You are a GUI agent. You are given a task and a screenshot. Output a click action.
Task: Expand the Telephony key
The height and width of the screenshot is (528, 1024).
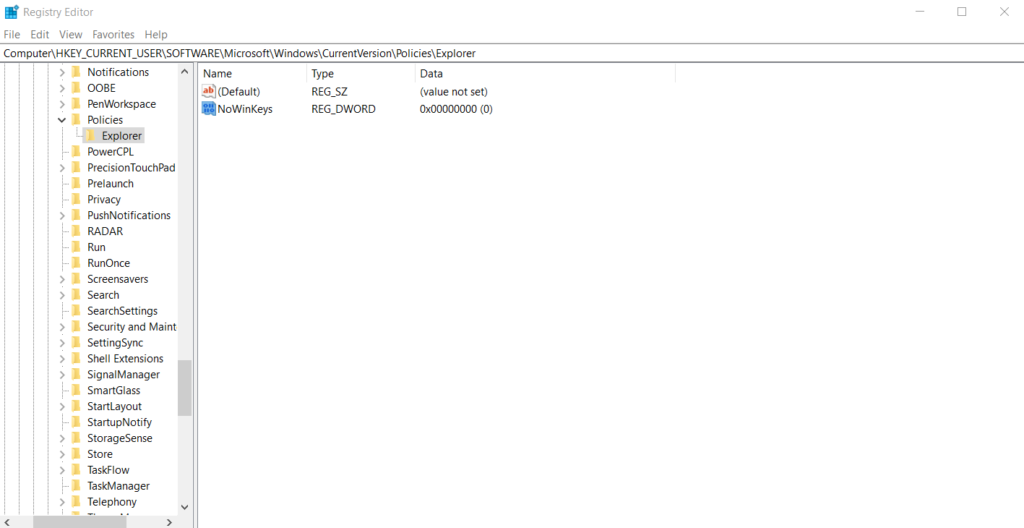62,502
